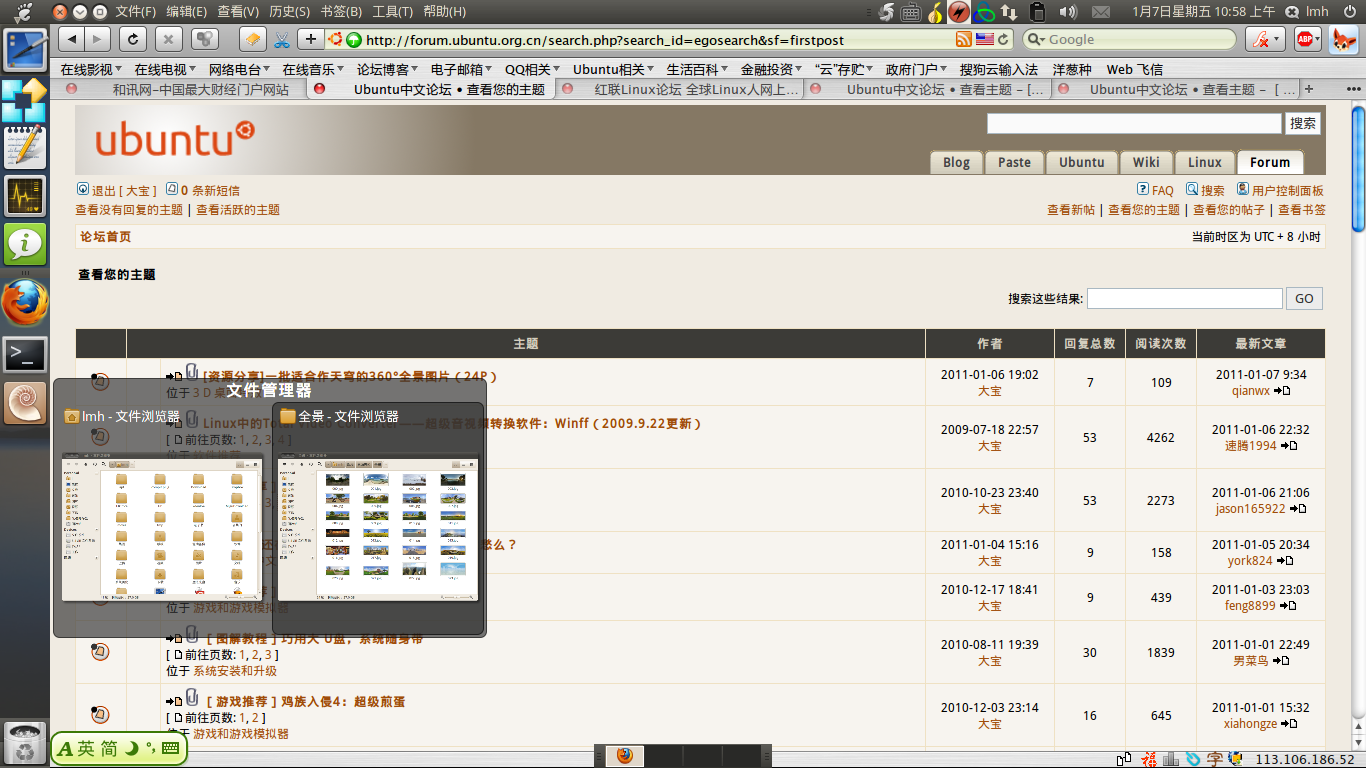The image size is (1366, 768).
Task: Open the green info chat dock icon
Action: 25,244
